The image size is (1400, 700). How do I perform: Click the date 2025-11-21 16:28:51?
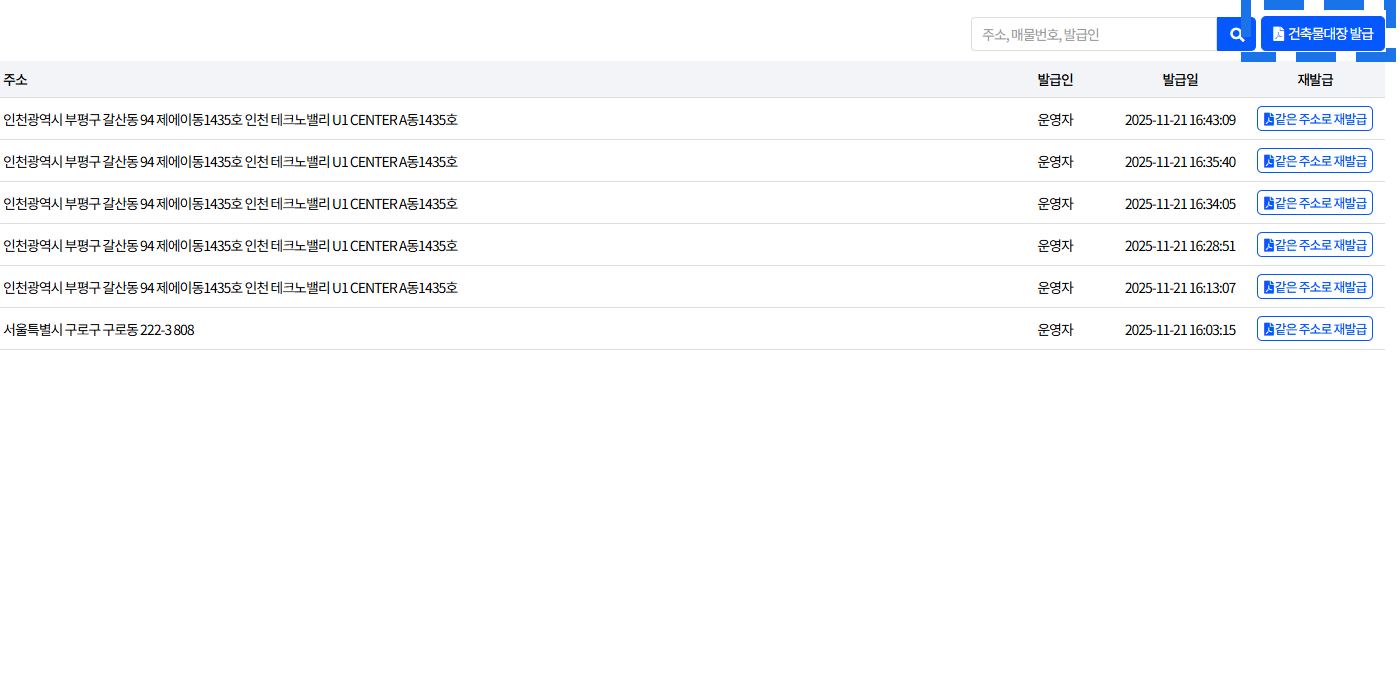pyautogui.click(x=1180, y=246)
